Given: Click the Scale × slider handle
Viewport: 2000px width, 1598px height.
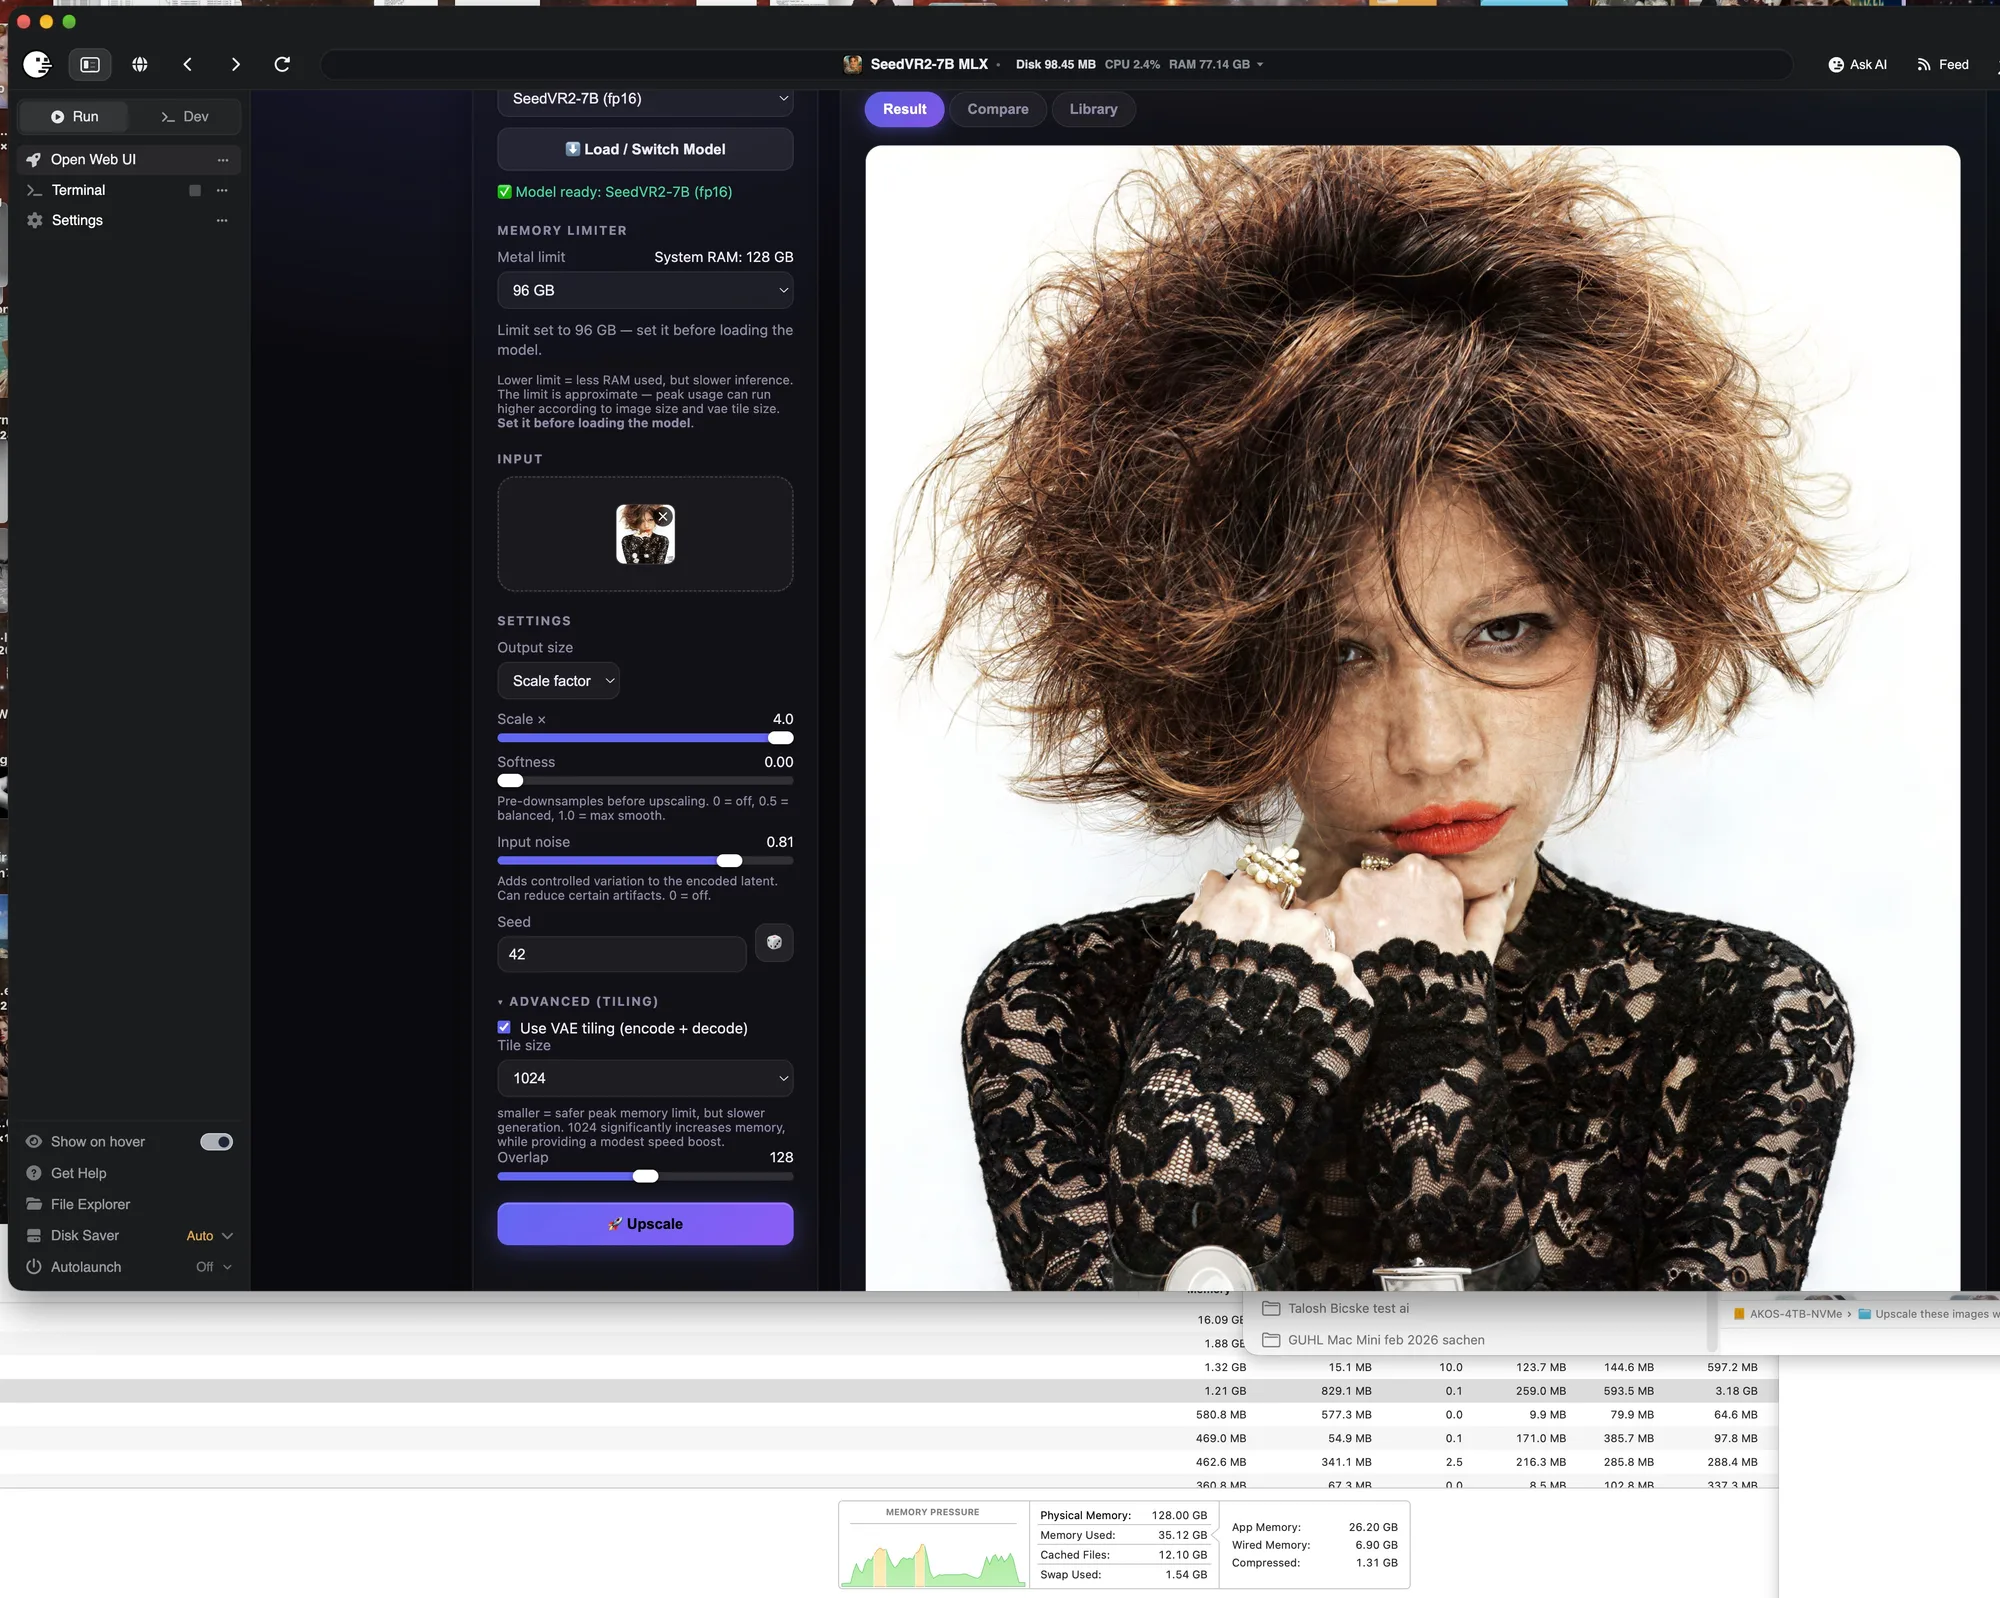Looking at the screenshot, I should 781,738.
